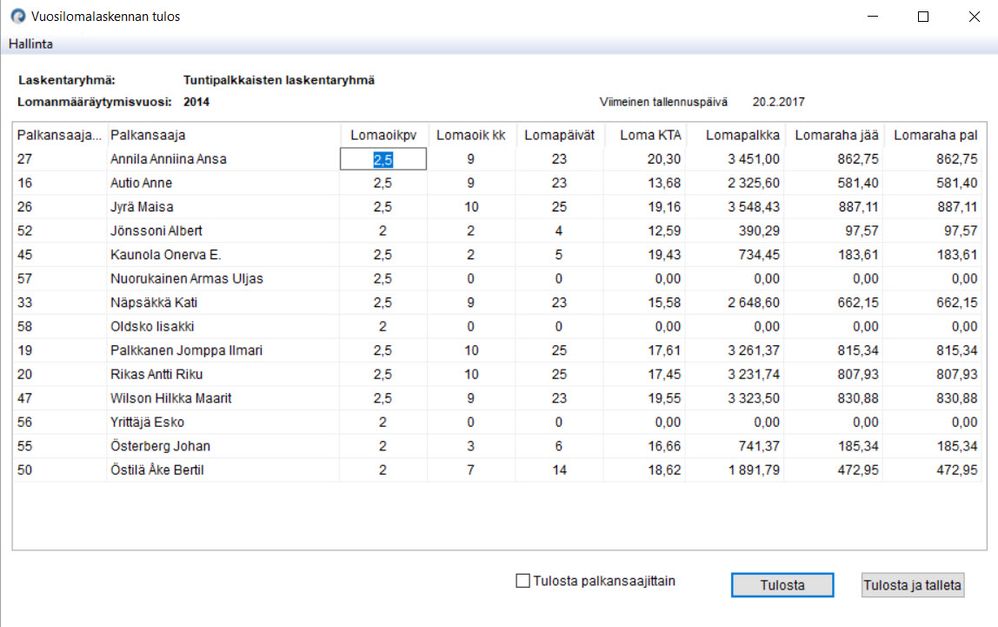Click Lomapalkka value 2 325,60
The width and height of the screenshot is (998, 627).
[x=754, y=183]
